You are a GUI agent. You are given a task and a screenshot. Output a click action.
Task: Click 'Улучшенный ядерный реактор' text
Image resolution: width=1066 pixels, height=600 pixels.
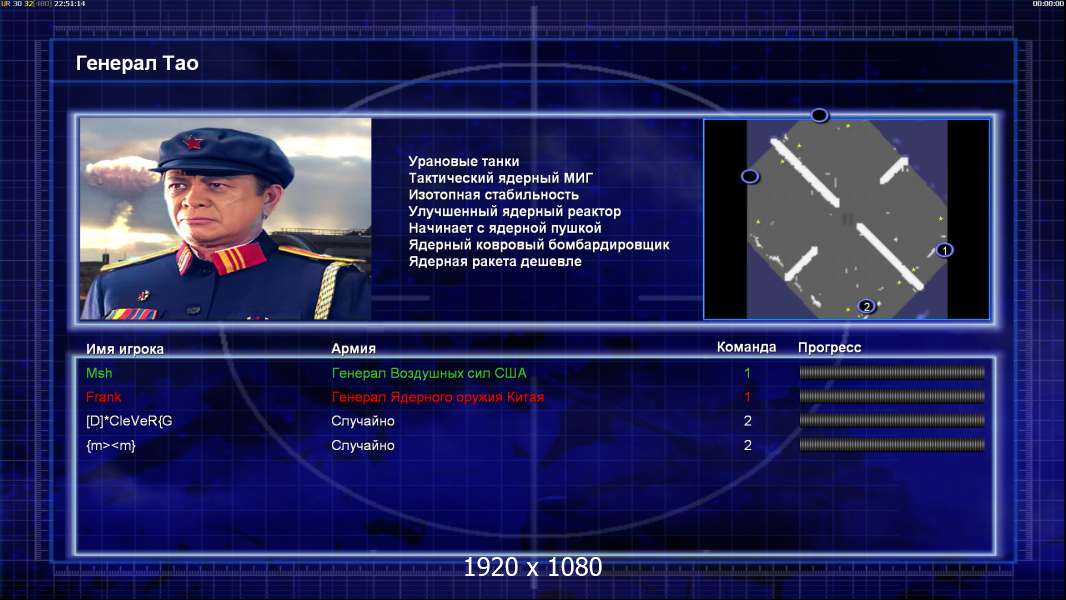click(515, 211)
